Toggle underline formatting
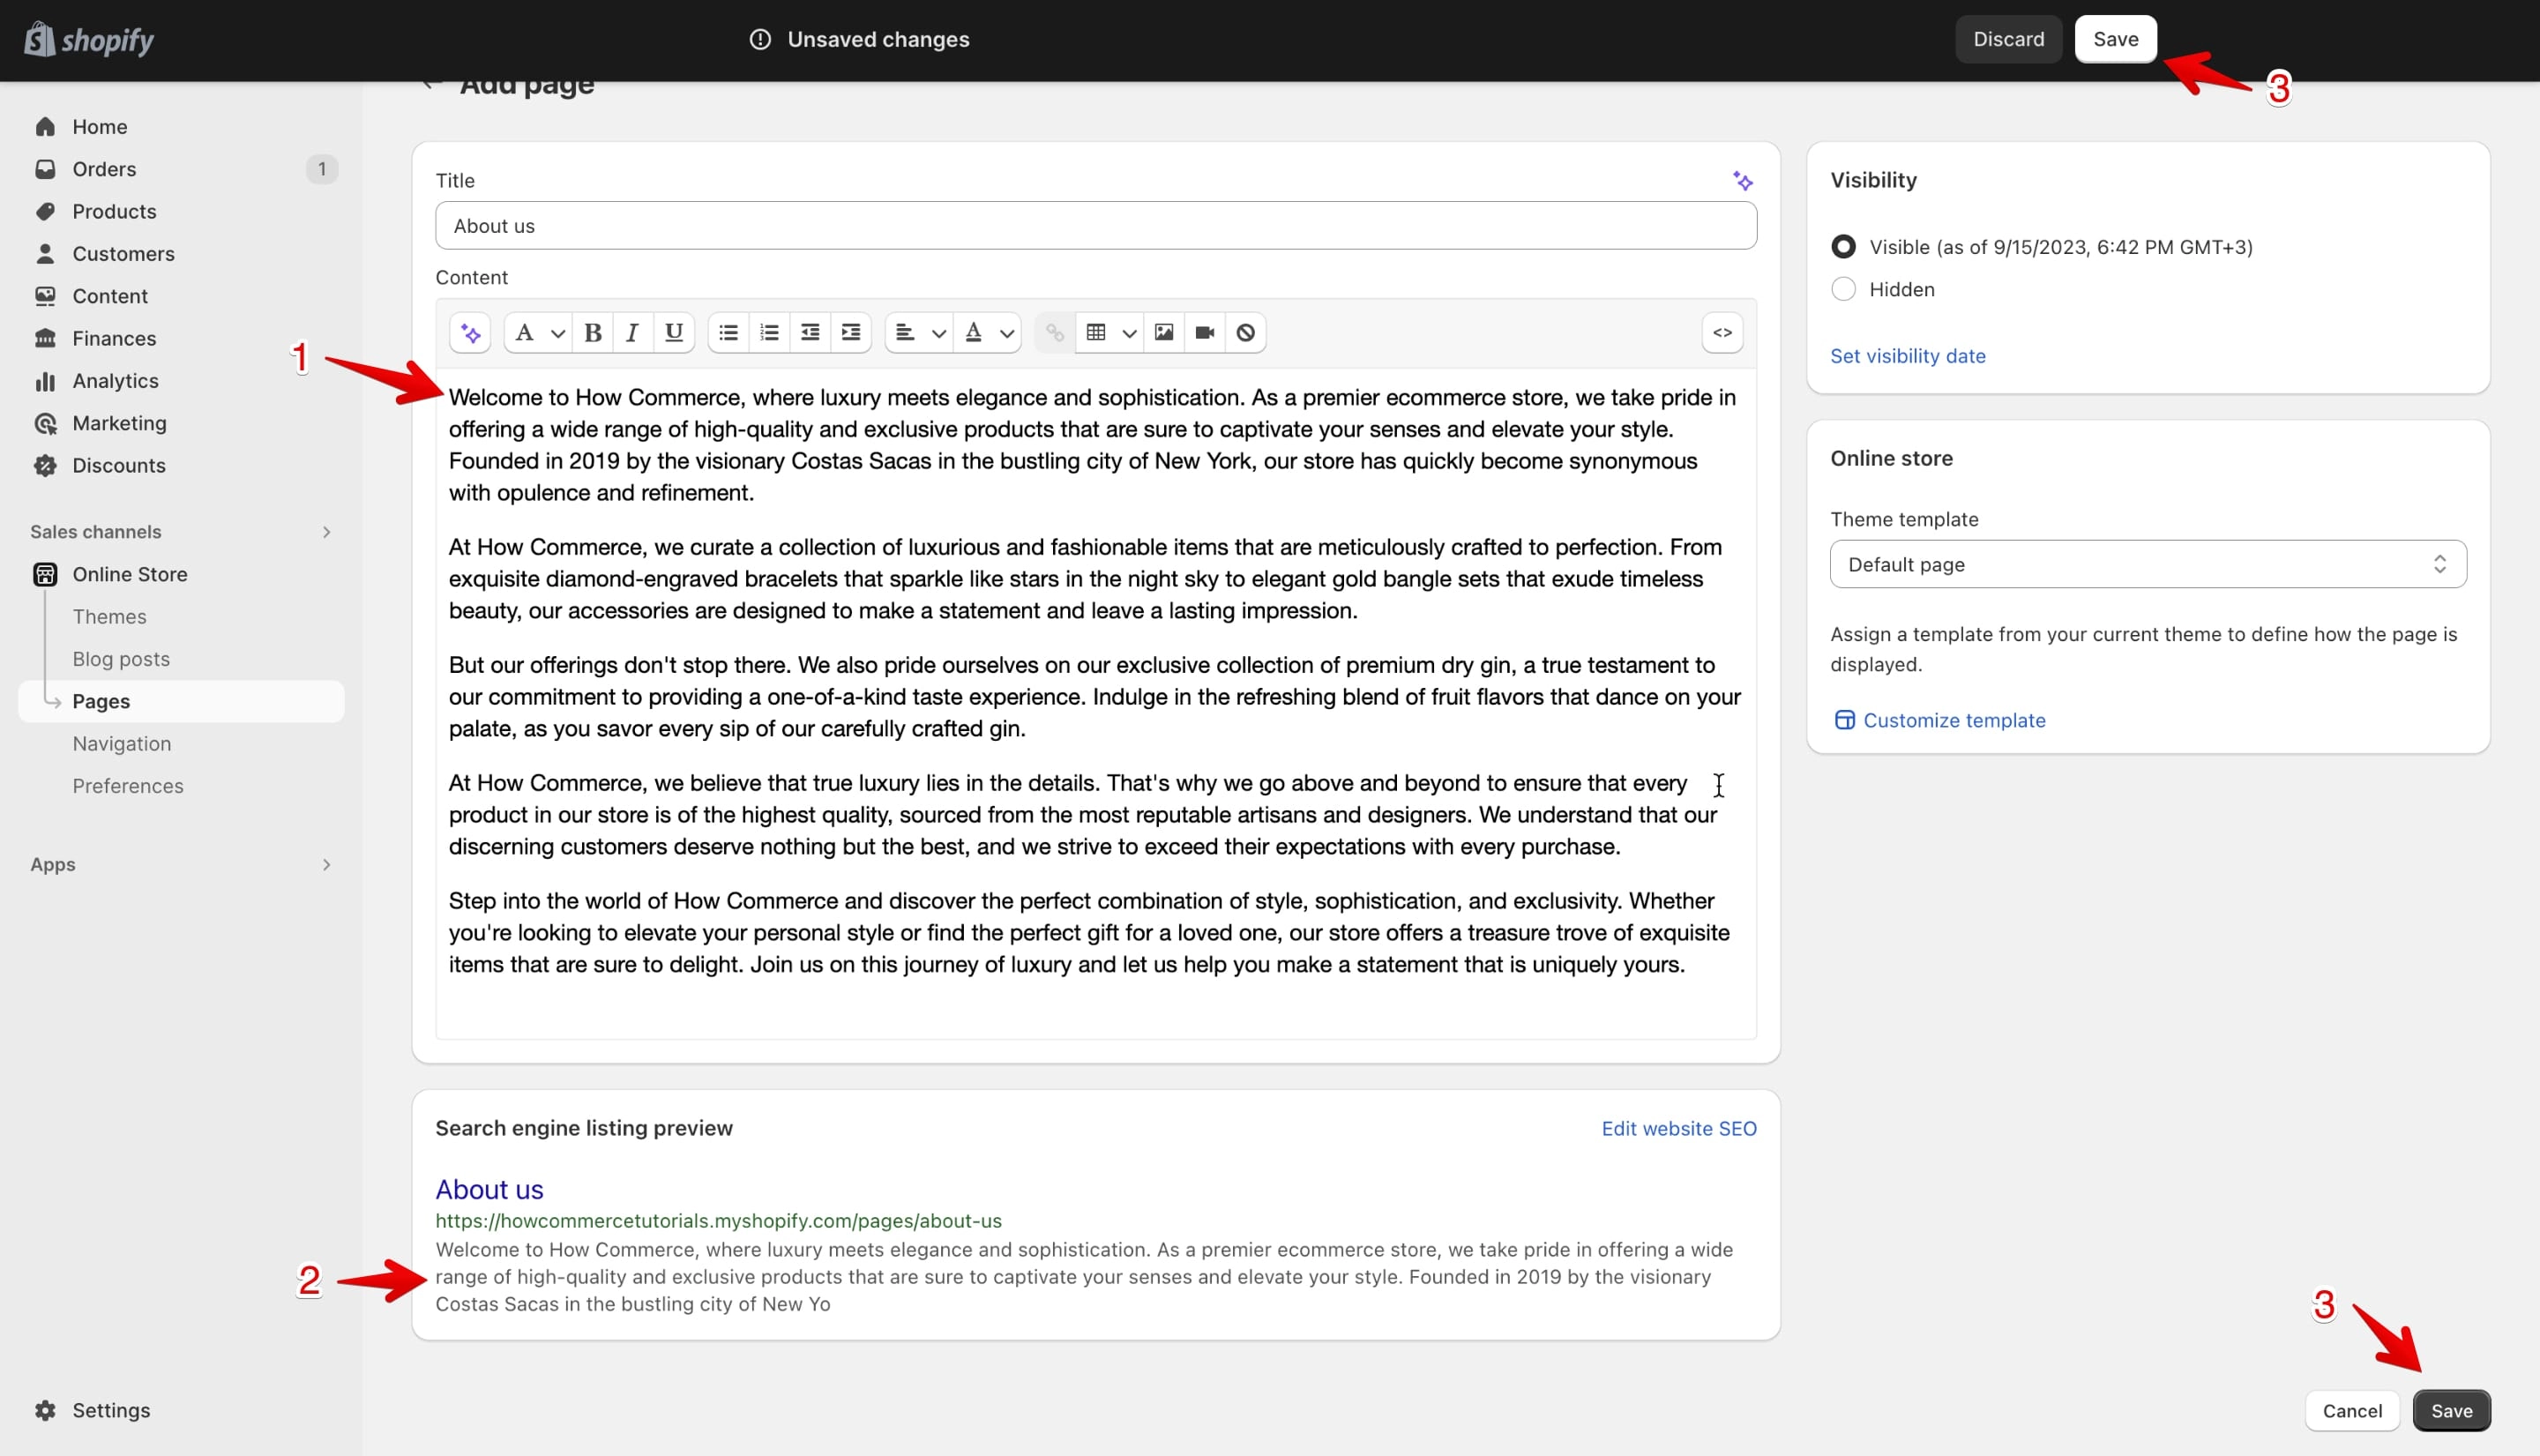Screen dimensions: 2540x1456 click(674, 333)
